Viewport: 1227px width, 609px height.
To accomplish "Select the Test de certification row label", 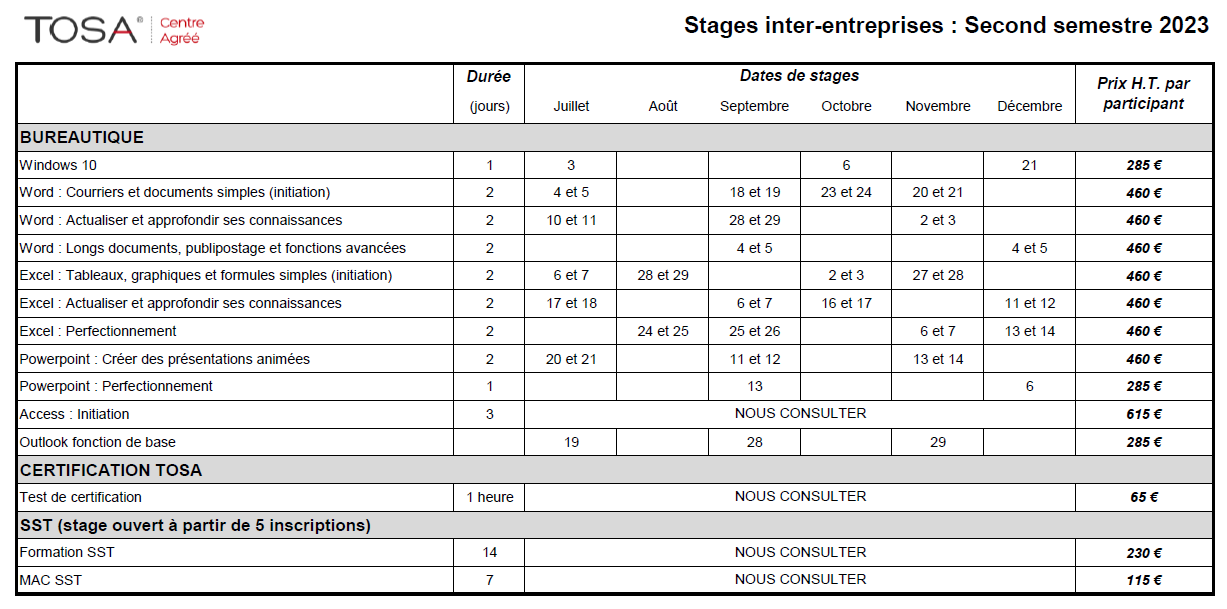I will (x=81, y=497).
